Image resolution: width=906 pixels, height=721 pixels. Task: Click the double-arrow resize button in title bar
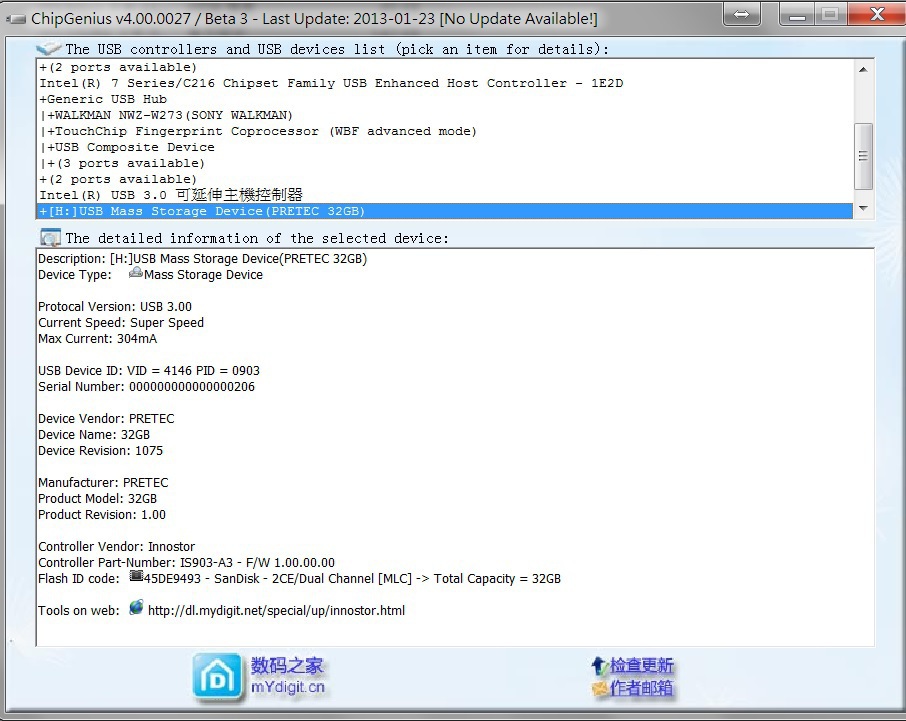741,14
